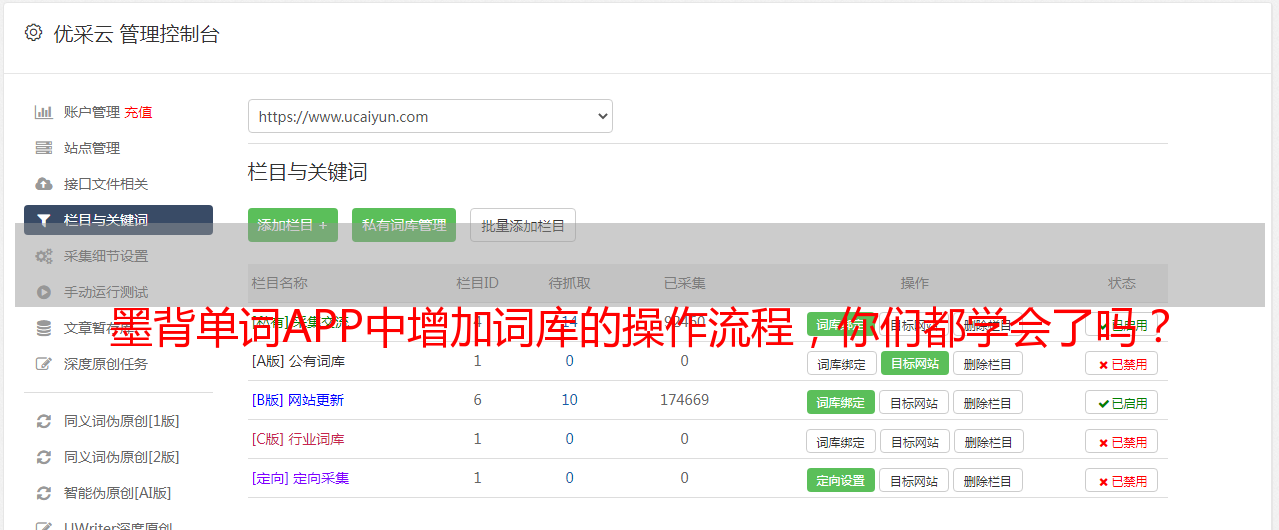Image resolution: width=1279 pixels, height=530 pixels.
Task: Click the [B版] 网站更新 column name
Action: (298, 400)
